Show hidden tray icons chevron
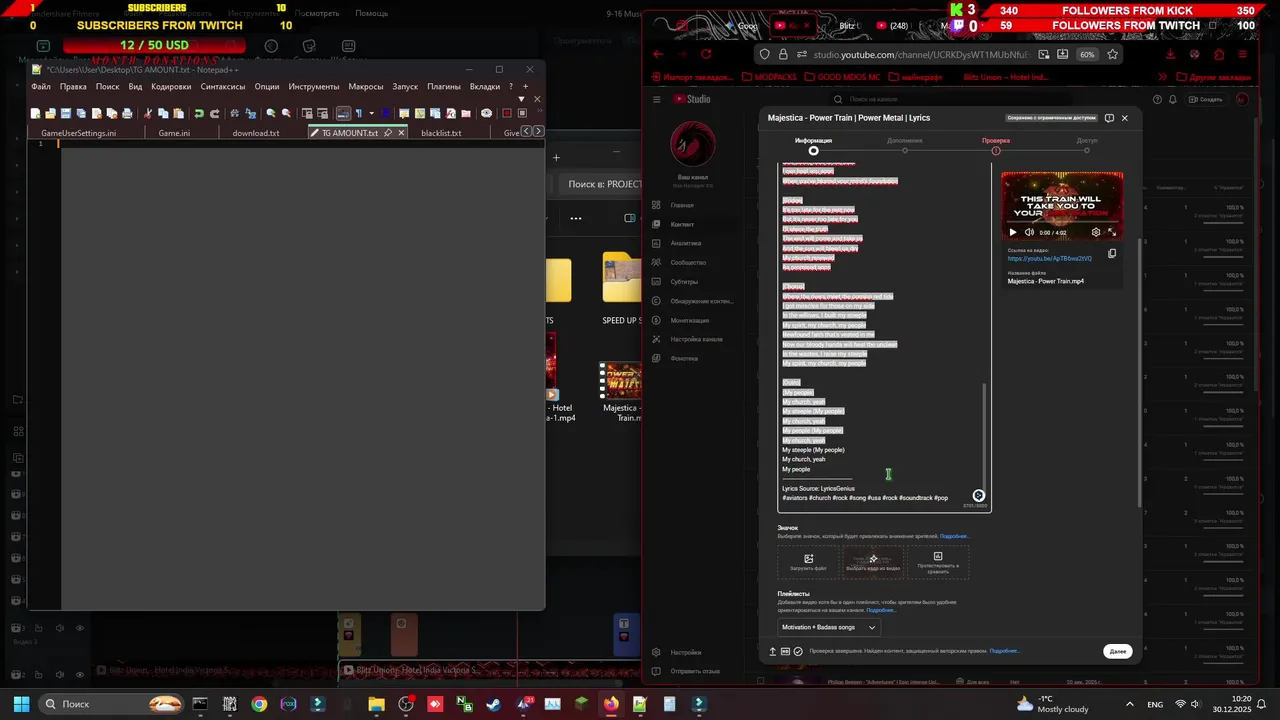 [1130, 704]
